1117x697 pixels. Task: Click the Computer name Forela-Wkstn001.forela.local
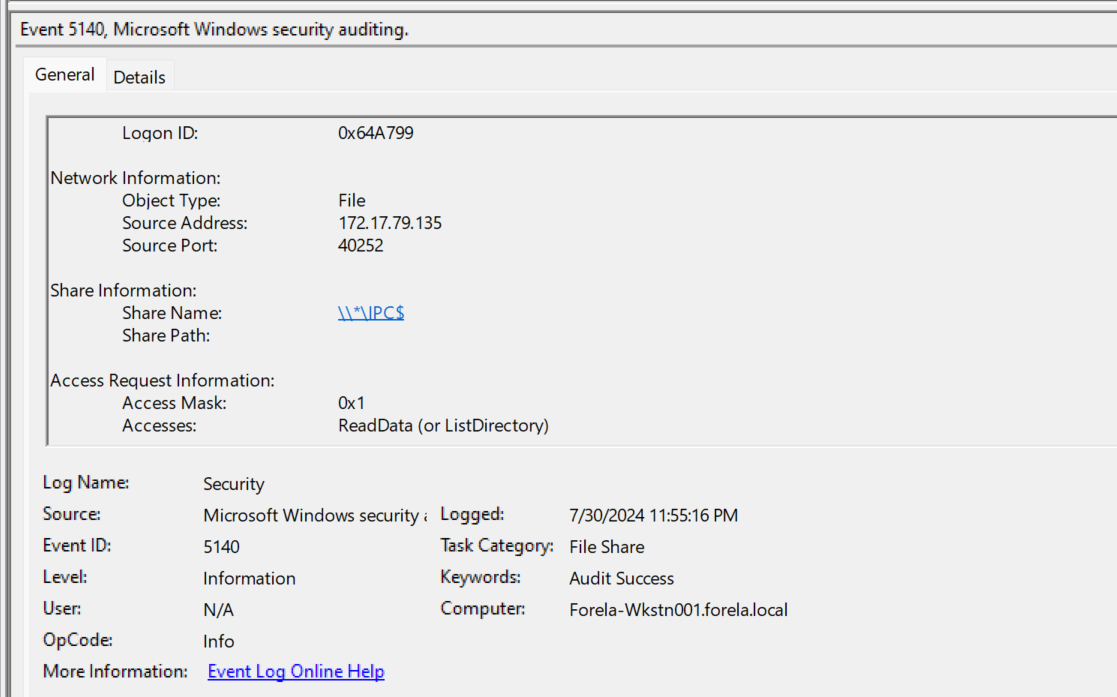[678, 610]
